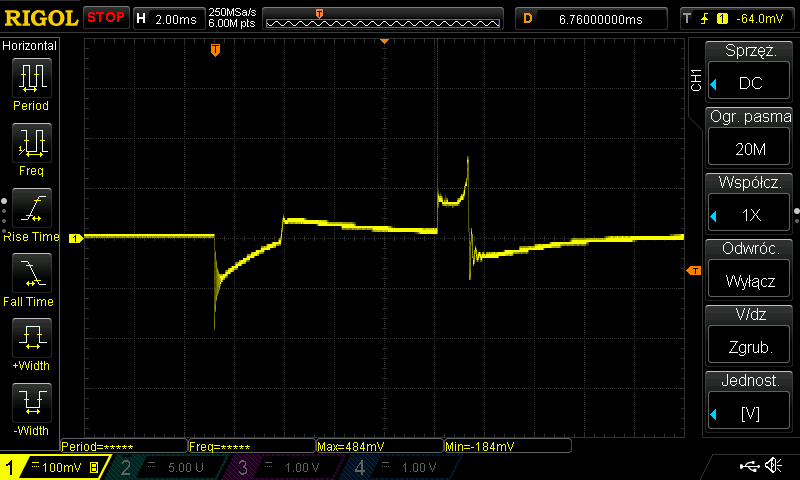800x480 pixels.
Task: Select the -Width measurement icon
Action: [32, 402]
